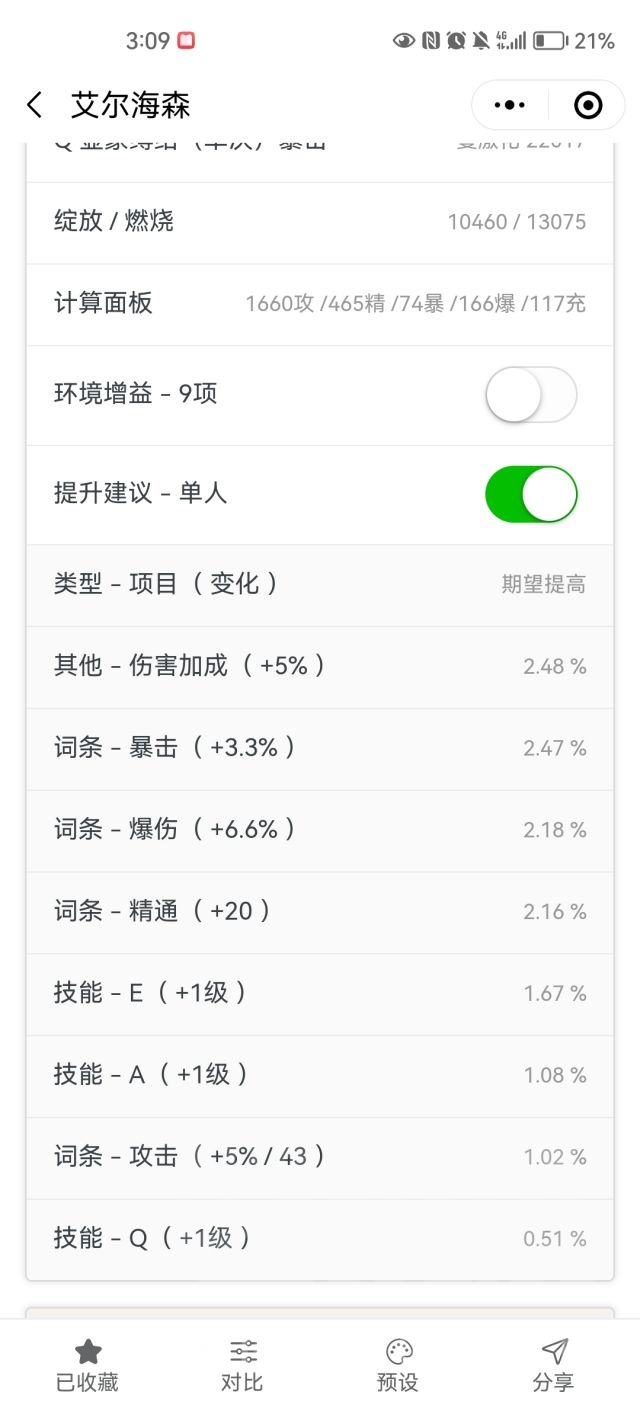Open the mini program three-dots menu
This screenshot has height=1408, width=640.
tap(510, 105)
